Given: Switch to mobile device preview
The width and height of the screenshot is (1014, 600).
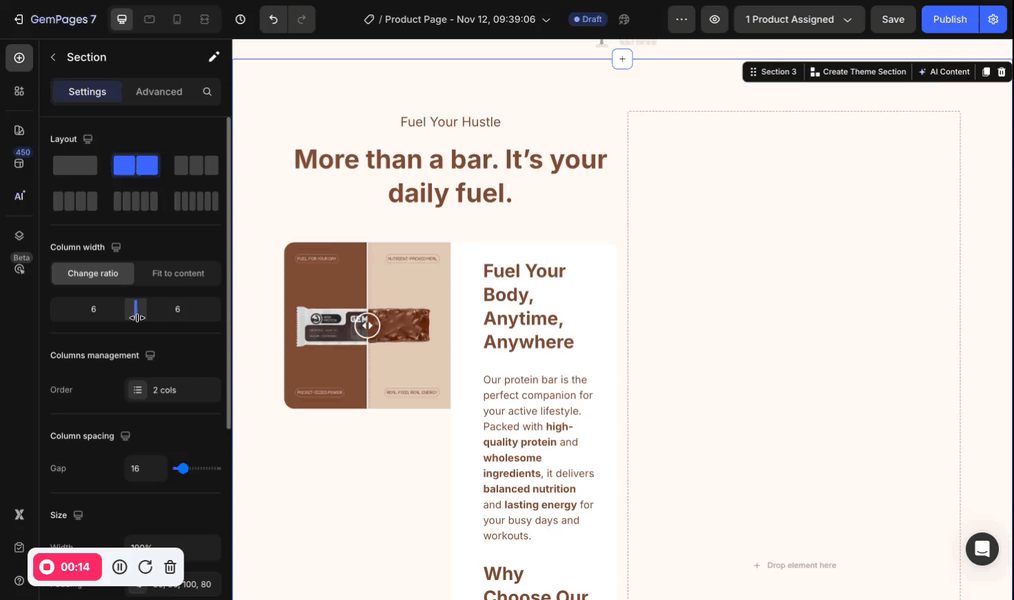Looking at the screenshot, I should pyautogui.click(x=177, y=19).
